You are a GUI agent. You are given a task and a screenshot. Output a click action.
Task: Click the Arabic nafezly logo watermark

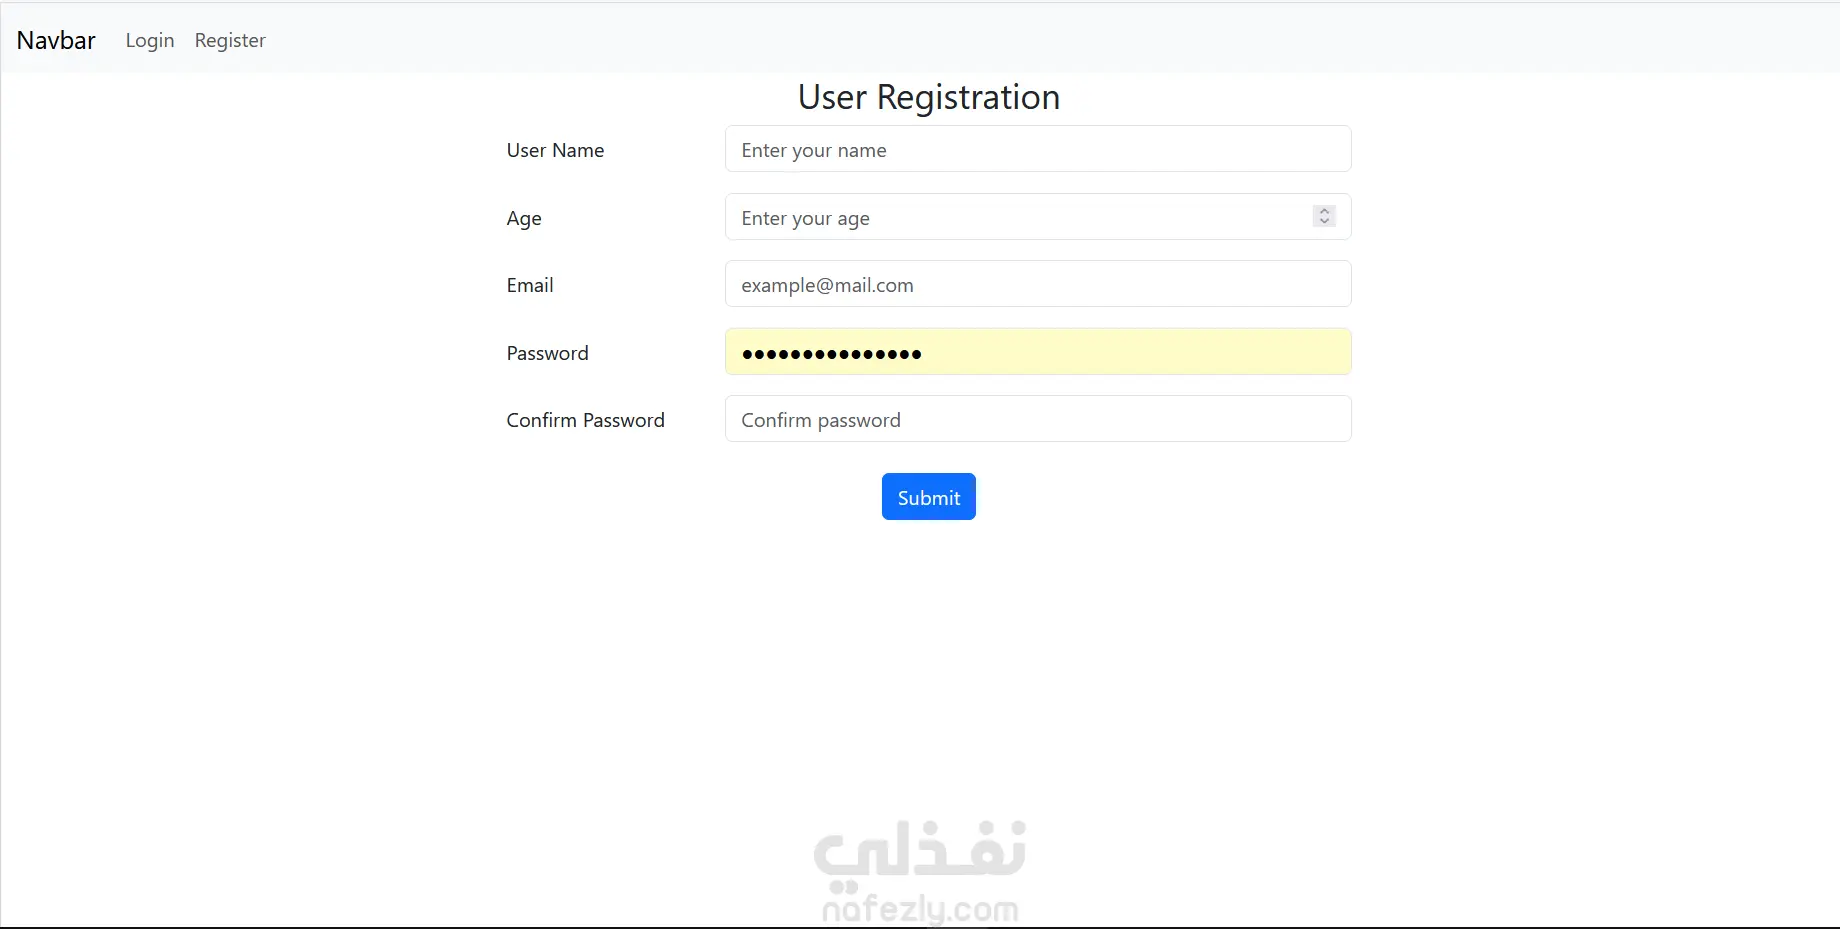click(x=920, y=852)
